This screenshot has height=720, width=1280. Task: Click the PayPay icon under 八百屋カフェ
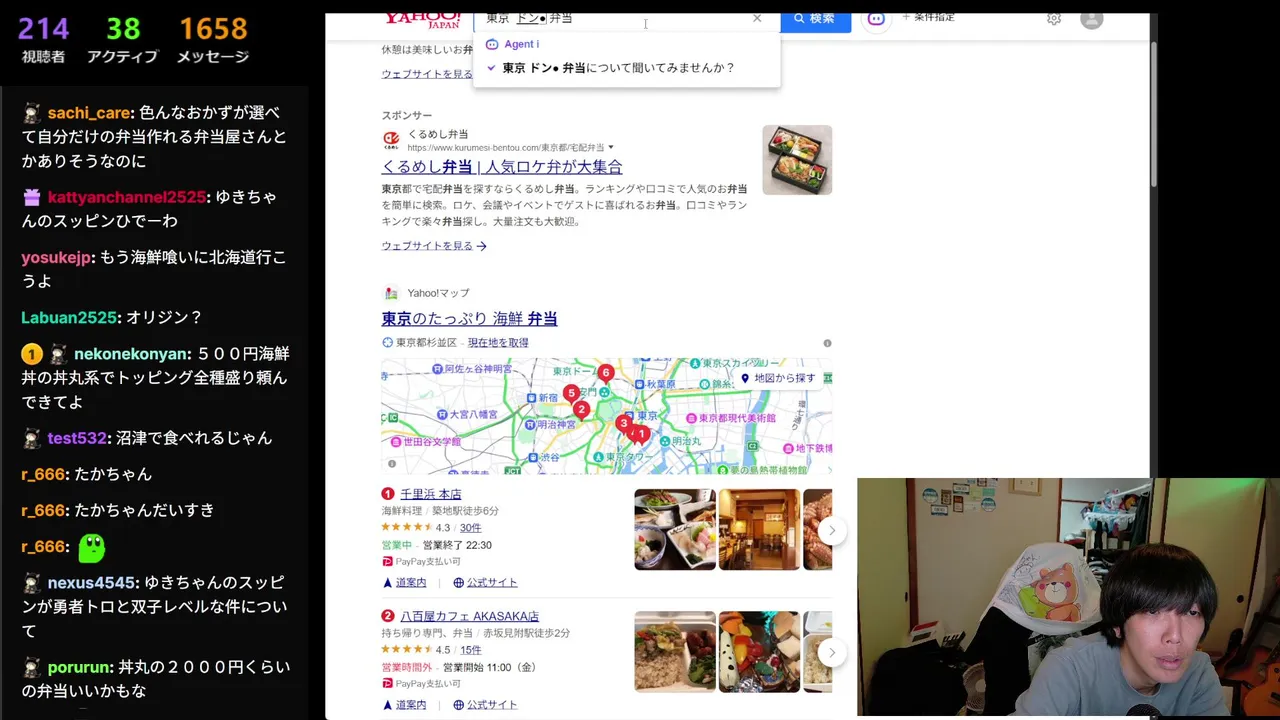387,684
